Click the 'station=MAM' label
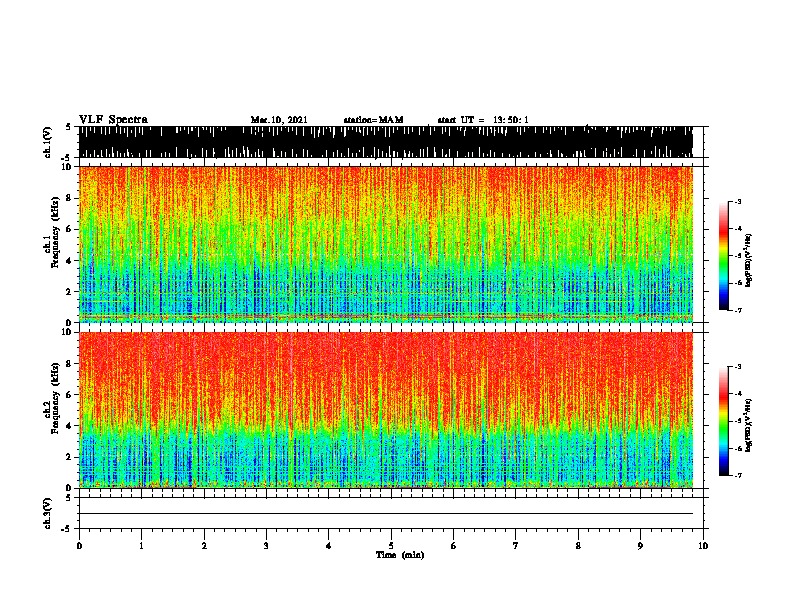This screenshot has height=612, width=792. [x=373, y=120]
